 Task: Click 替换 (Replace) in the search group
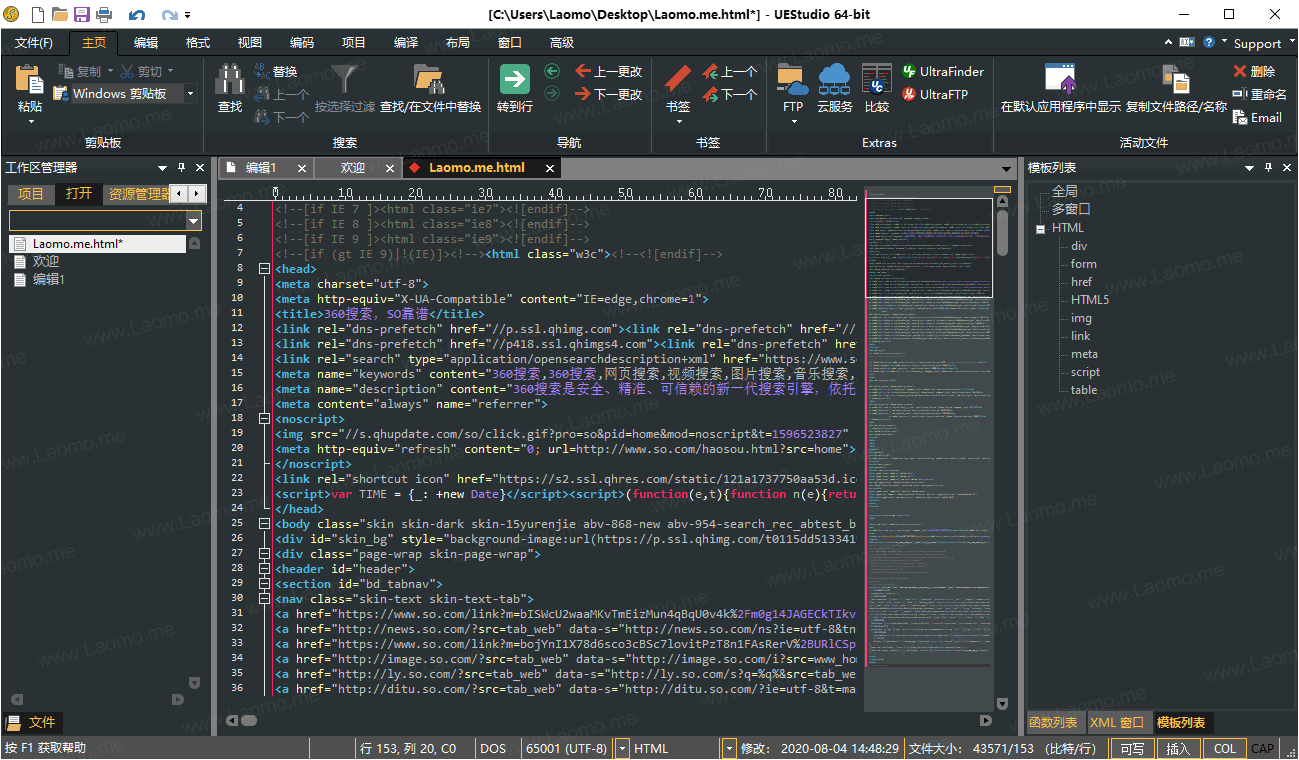point(276,71)
